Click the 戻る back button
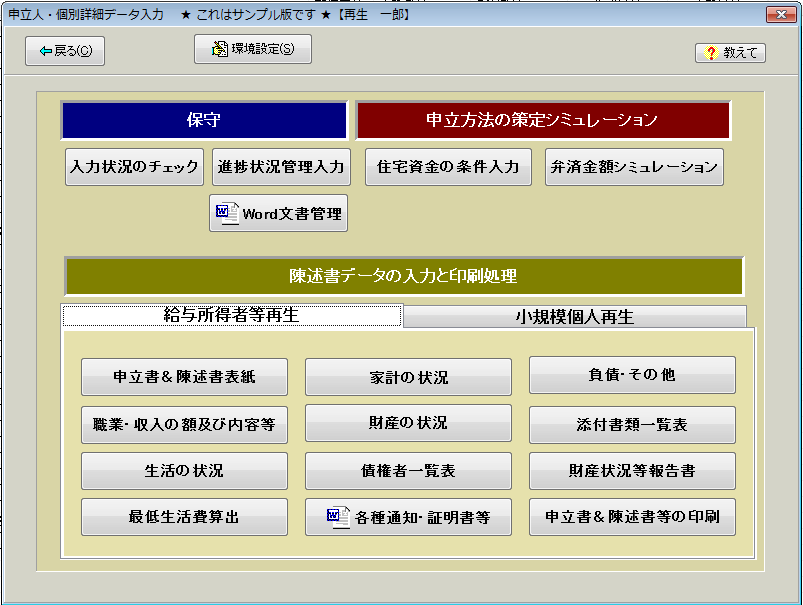Screen dimensions: 803x605 tap(65, 51)
